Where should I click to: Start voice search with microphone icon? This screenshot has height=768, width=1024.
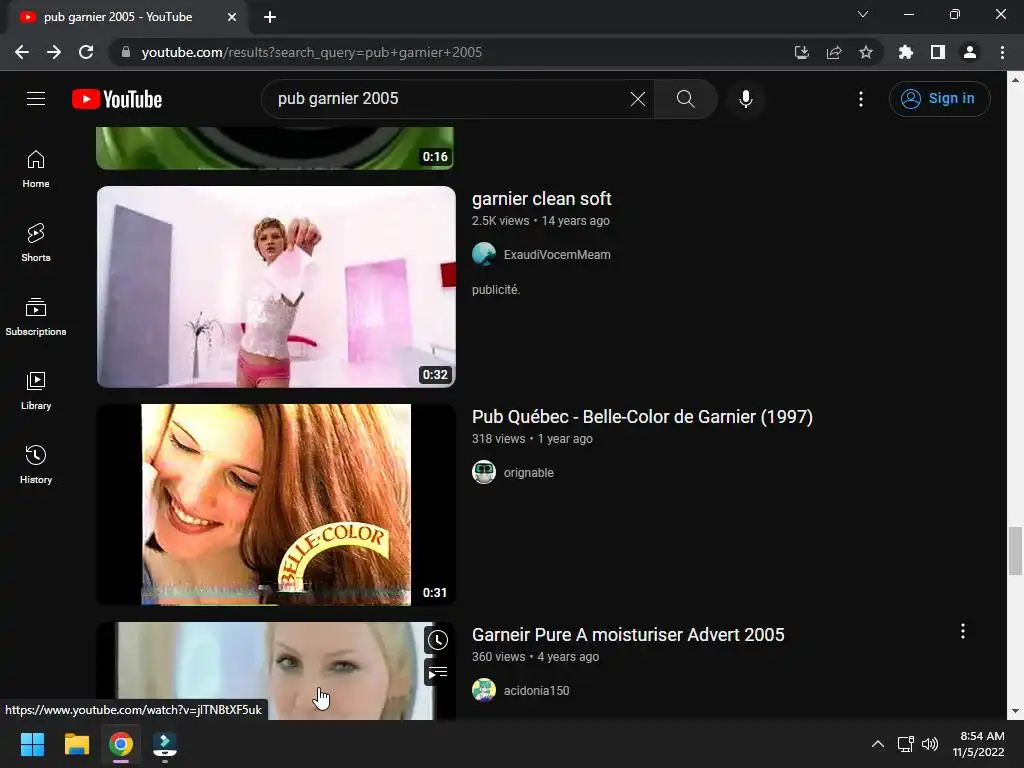coord(745,99)
